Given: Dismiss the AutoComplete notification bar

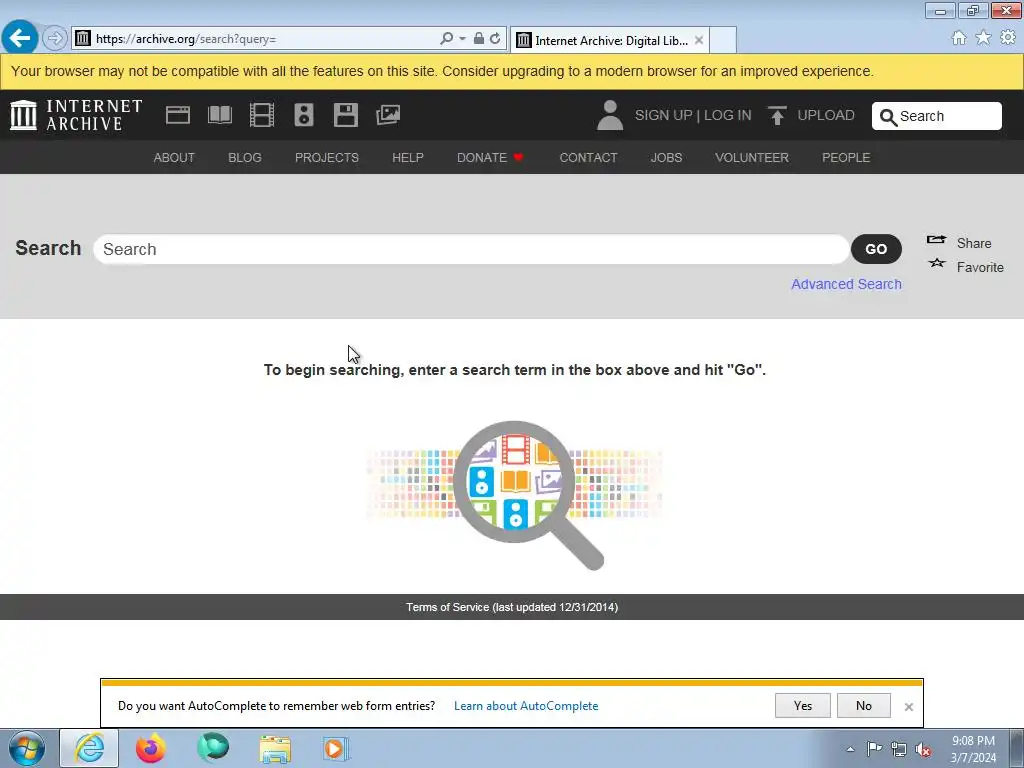Looking at the screenshot, I should click(908, 707).
